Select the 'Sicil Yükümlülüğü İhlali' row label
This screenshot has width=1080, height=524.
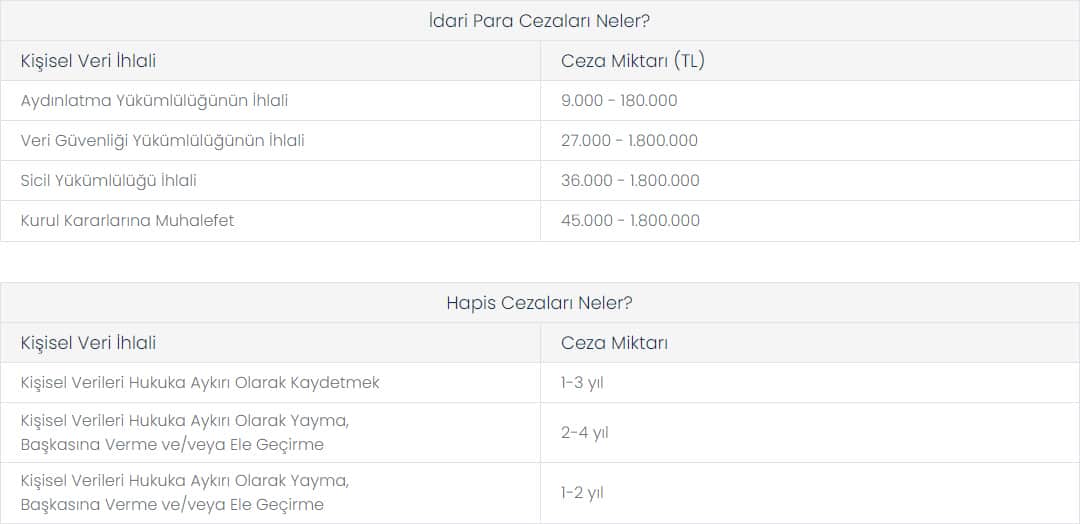109,180
